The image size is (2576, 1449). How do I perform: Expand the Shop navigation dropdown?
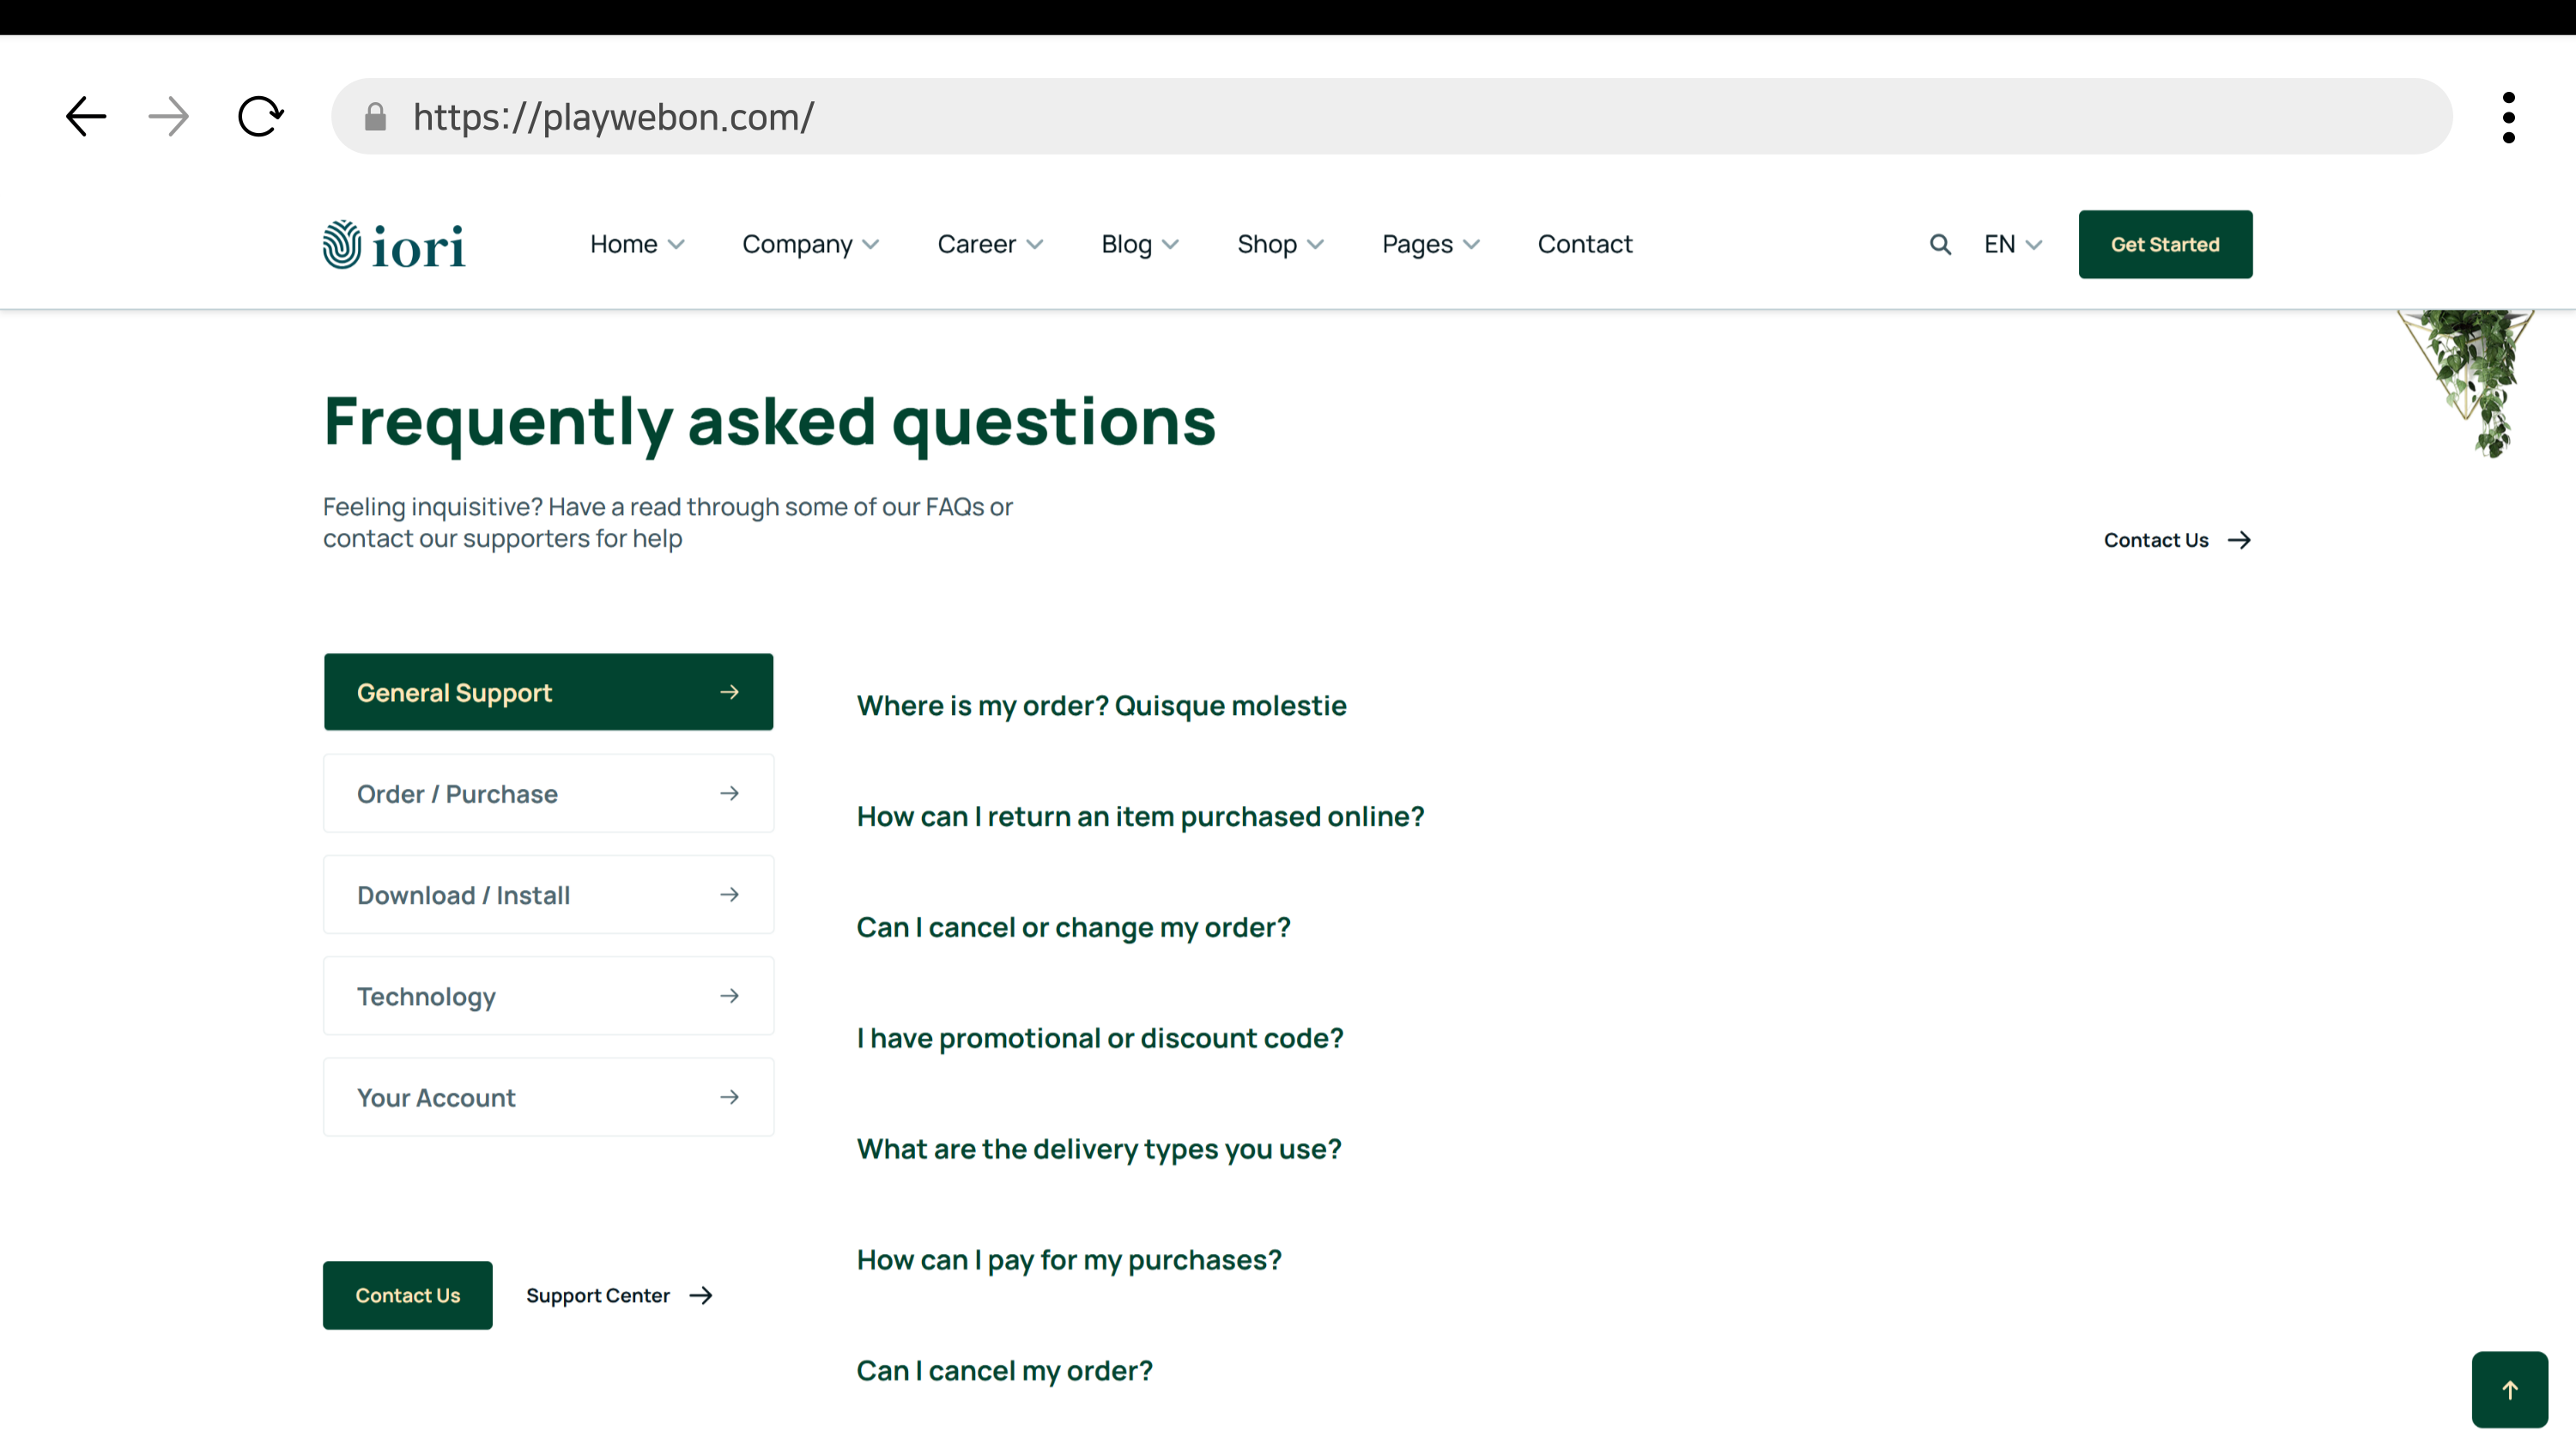[1280, 244]
